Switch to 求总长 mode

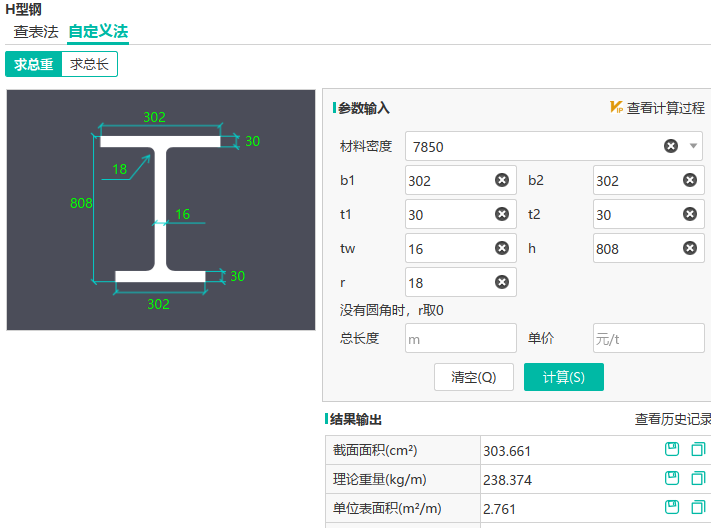(89, 64)
